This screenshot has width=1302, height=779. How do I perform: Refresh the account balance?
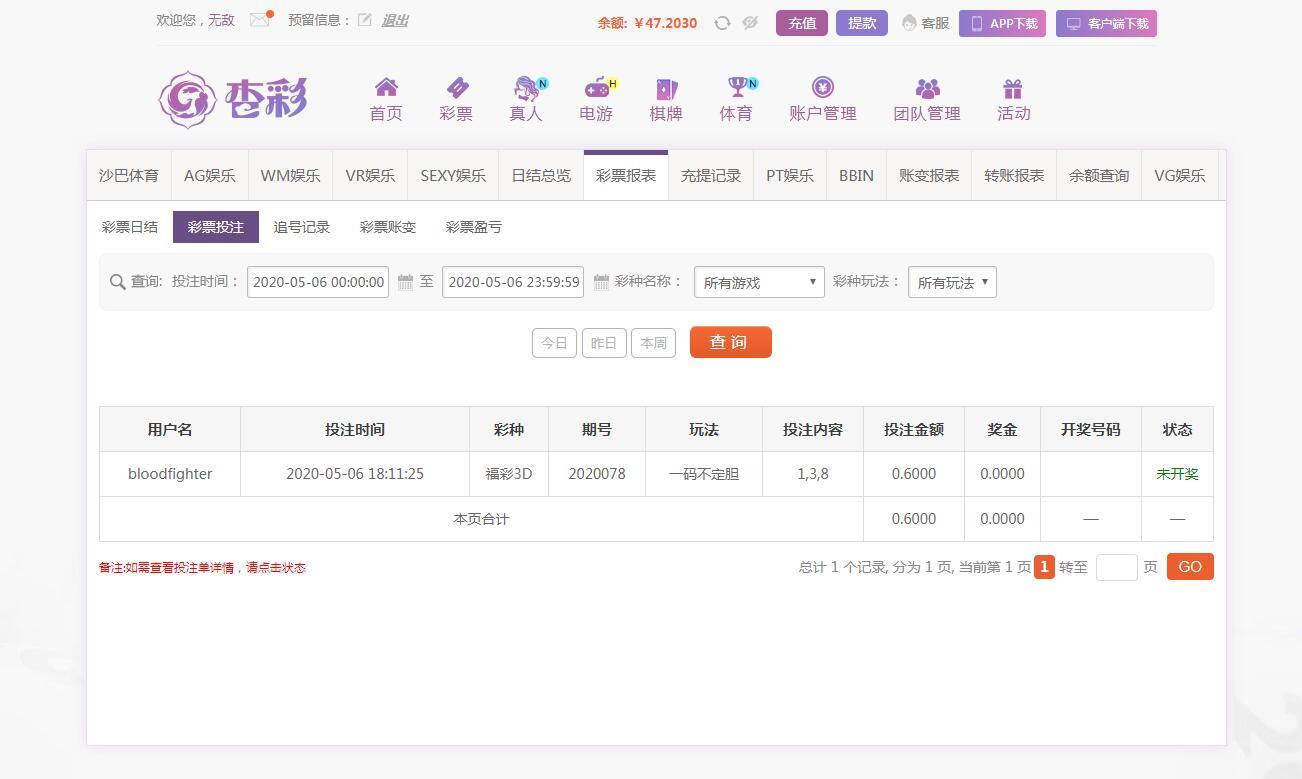[722, 23]
